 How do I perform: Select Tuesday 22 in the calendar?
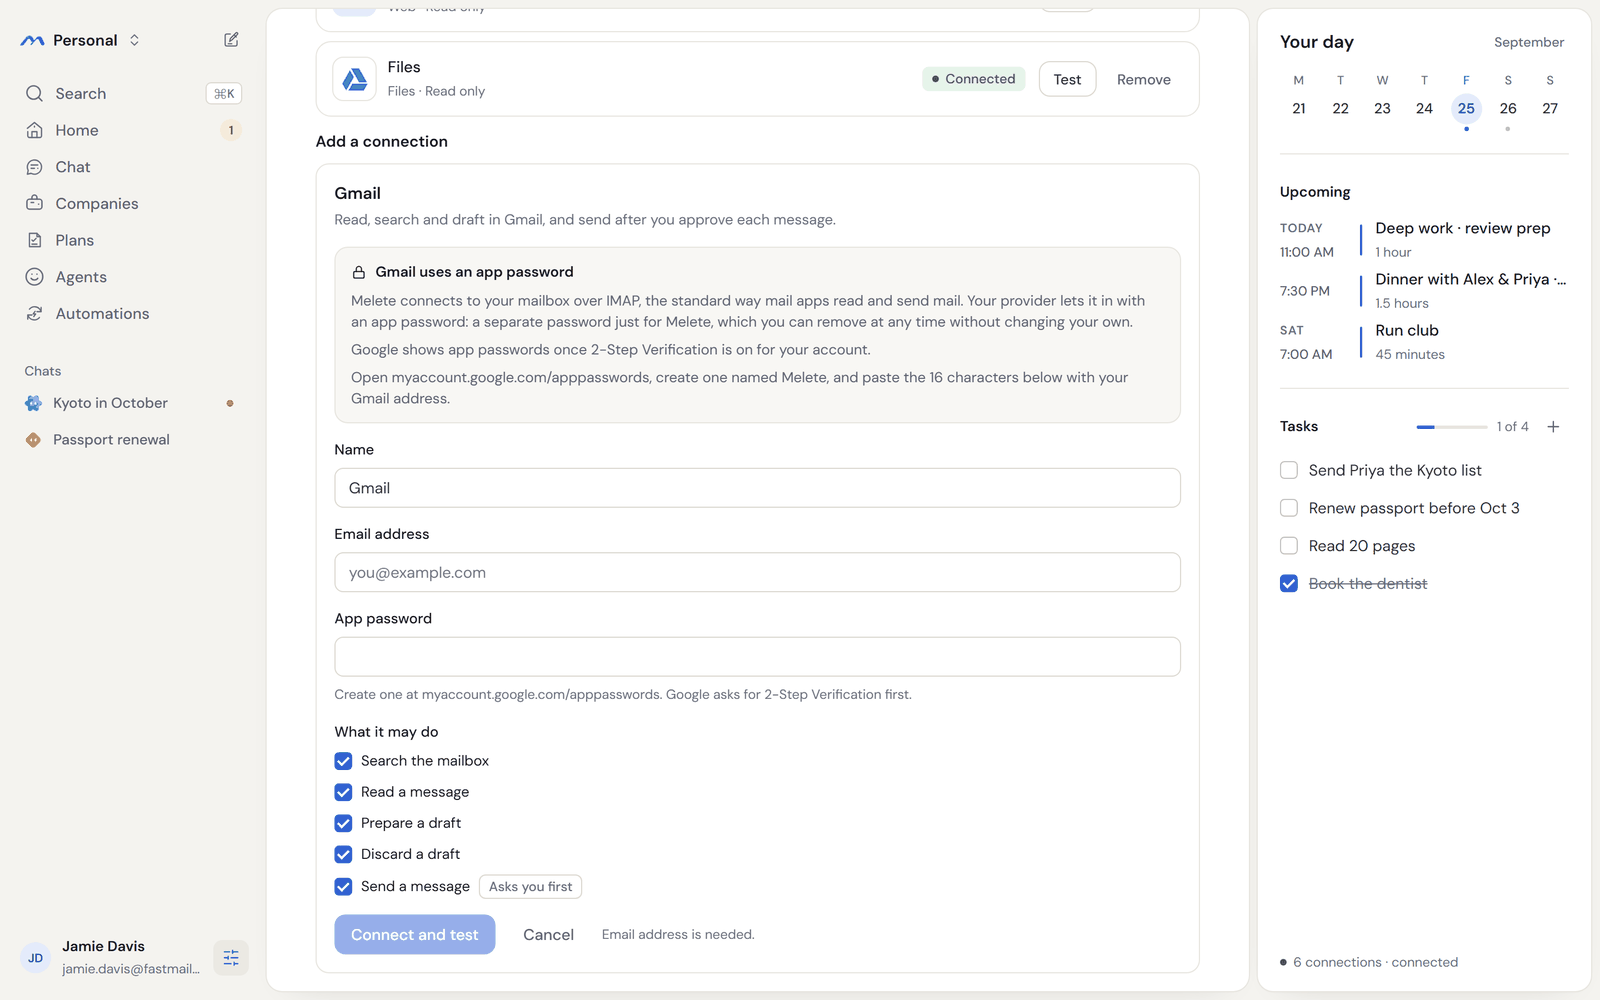click(x=1340, y=108)
